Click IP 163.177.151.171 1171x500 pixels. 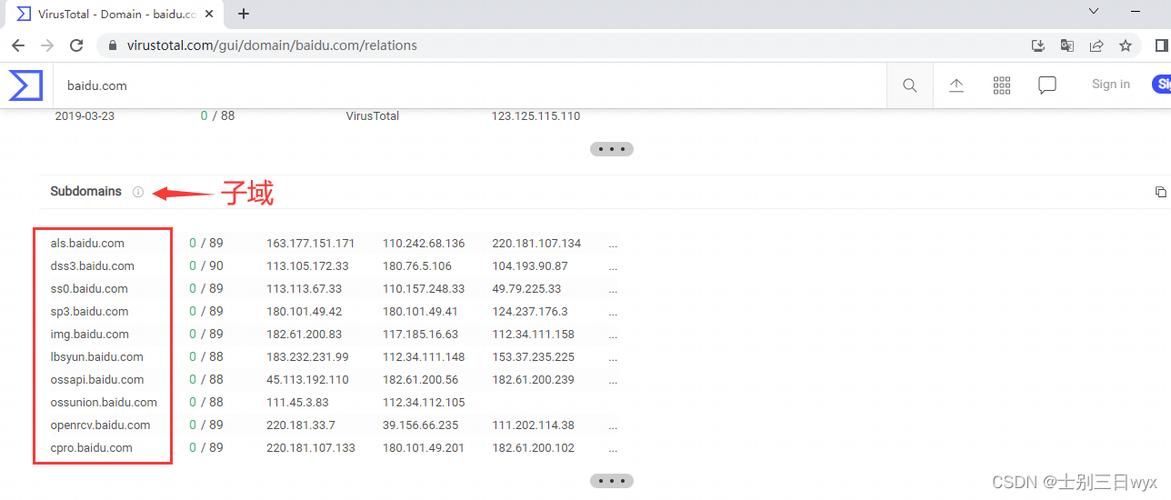click(x=311, y=243)
